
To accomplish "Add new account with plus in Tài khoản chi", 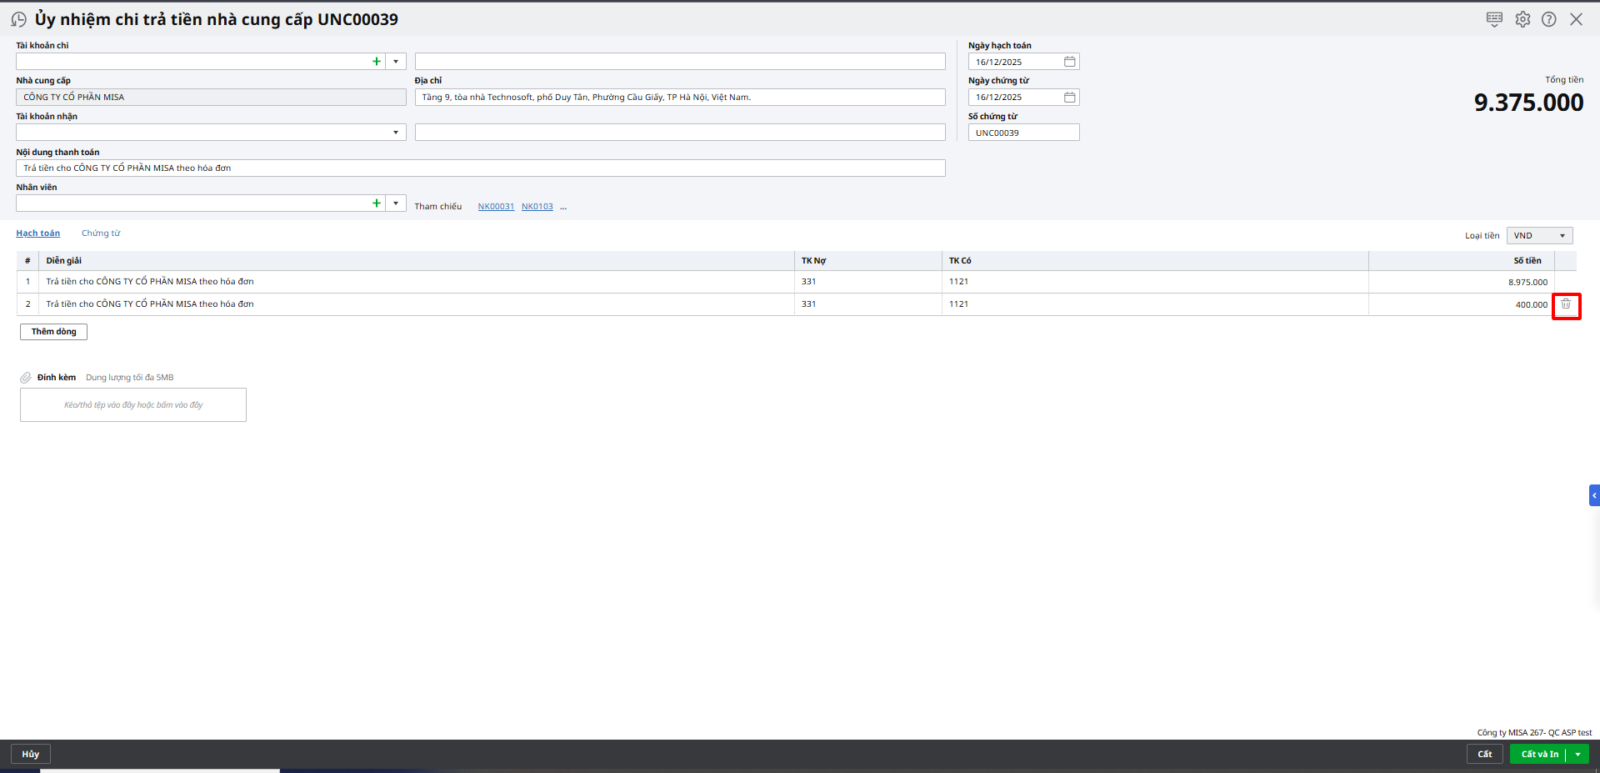I will click(377, 62).
